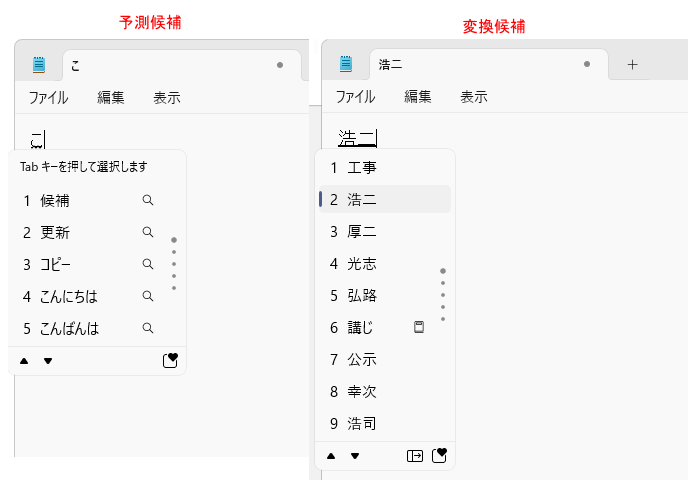The height and width of the screenshot is (483, 688).
Task: Choose conversion candidate 3 厚二
Action: click(x=385, y=231)
